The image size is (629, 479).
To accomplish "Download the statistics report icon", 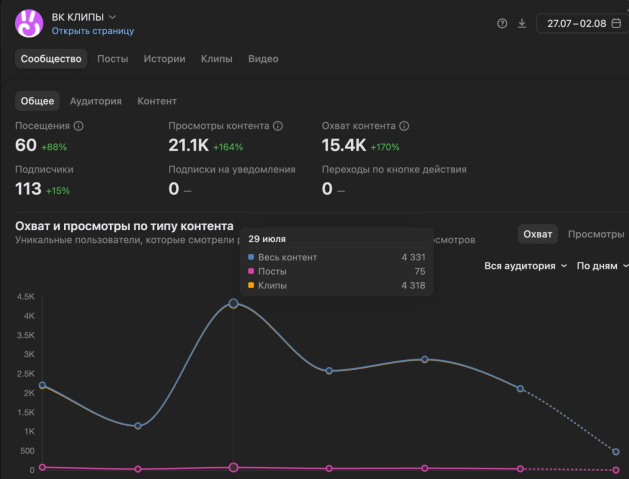I will tap(521, 24).
